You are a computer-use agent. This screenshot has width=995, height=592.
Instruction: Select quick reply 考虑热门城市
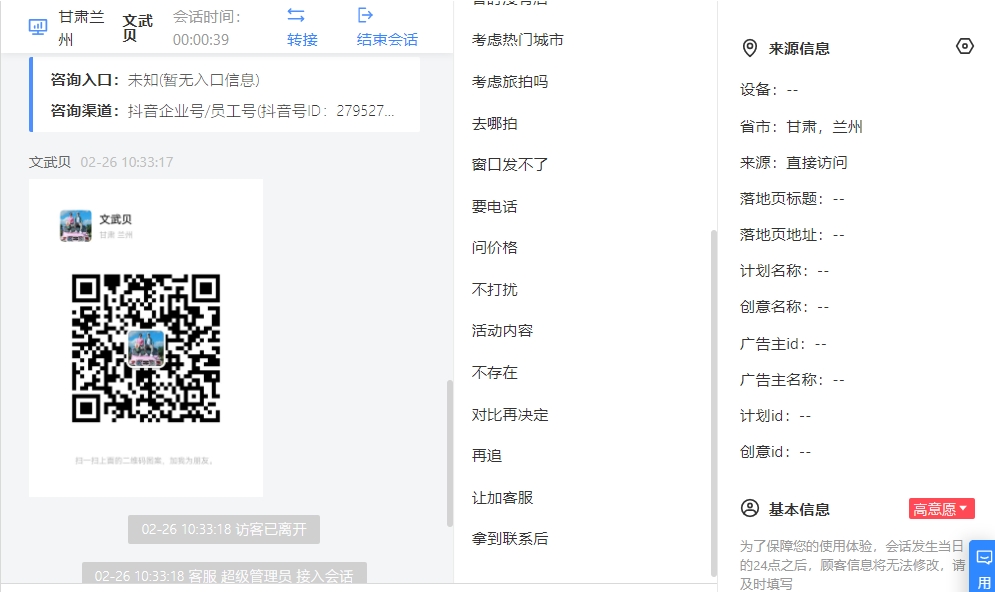click(518, 40)
